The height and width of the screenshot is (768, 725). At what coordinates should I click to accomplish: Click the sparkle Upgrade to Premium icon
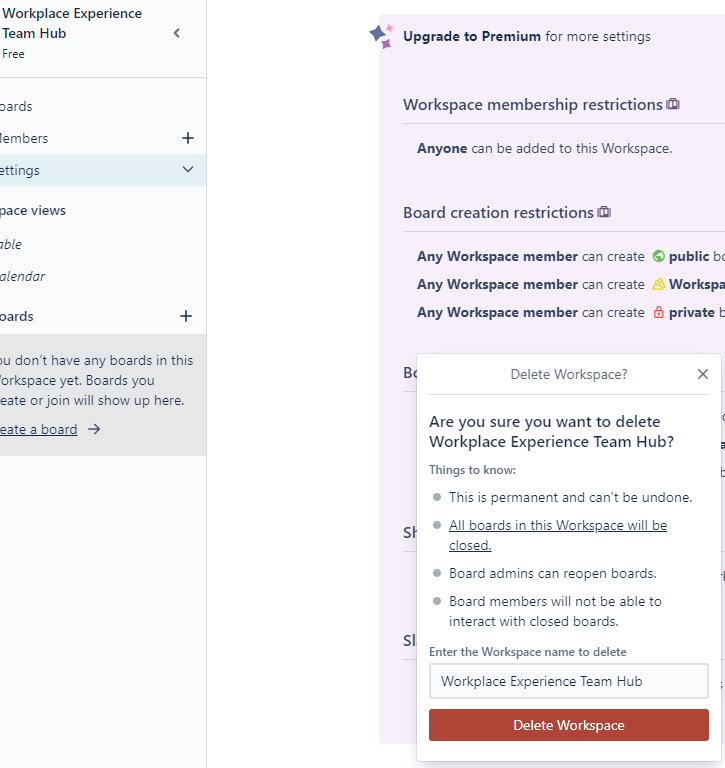[x=381, y=36]
